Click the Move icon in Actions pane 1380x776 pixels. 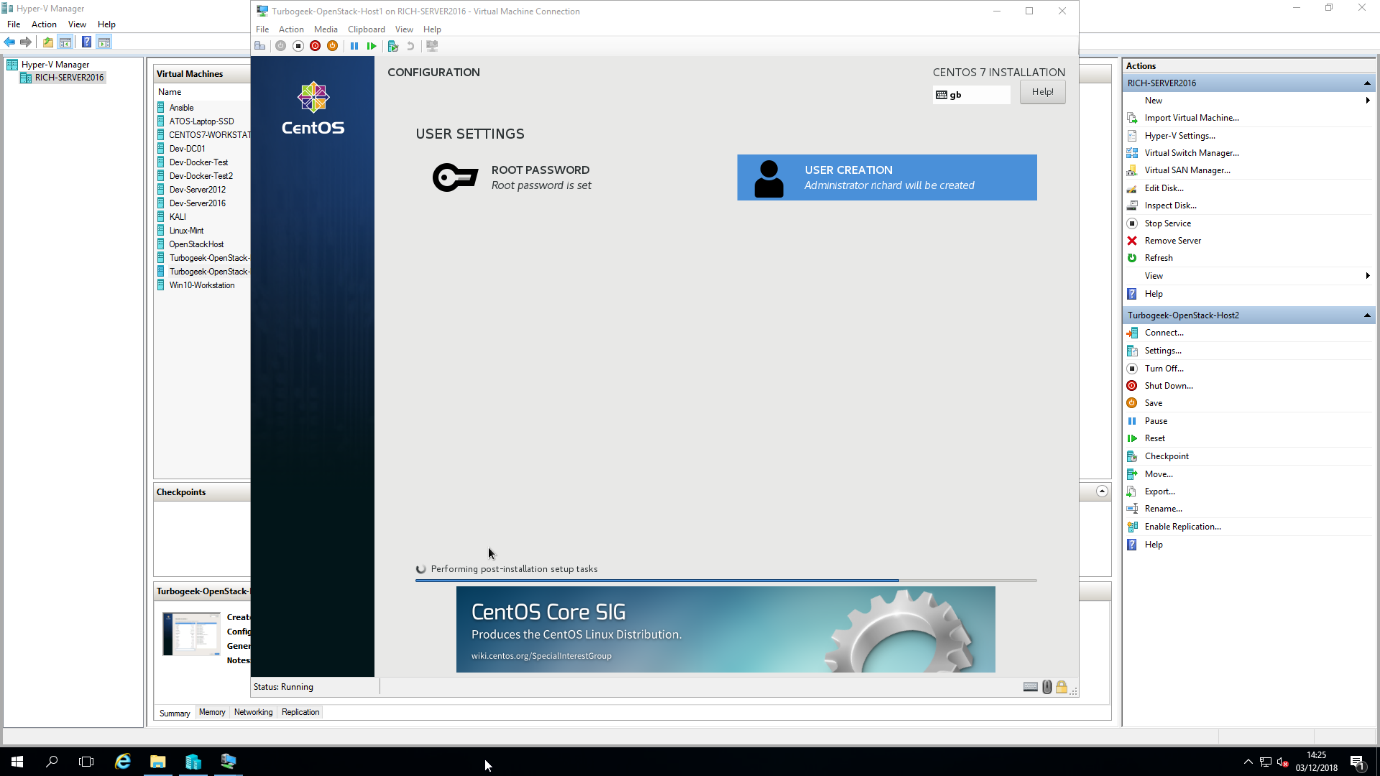click(1132, 474)
